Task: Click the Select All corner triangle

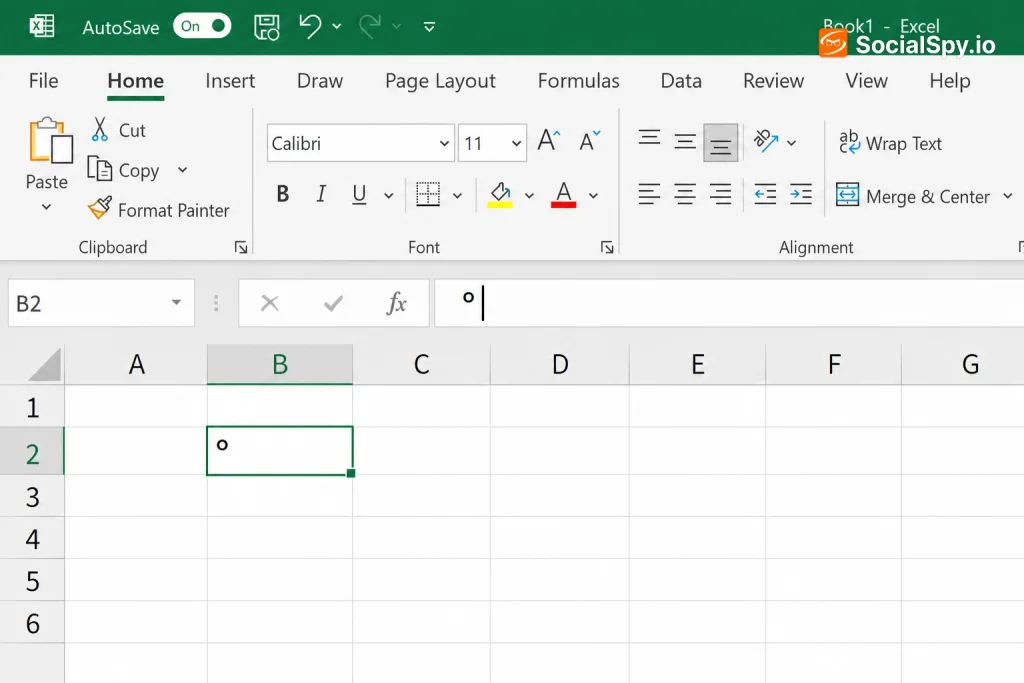Action: 45,364
